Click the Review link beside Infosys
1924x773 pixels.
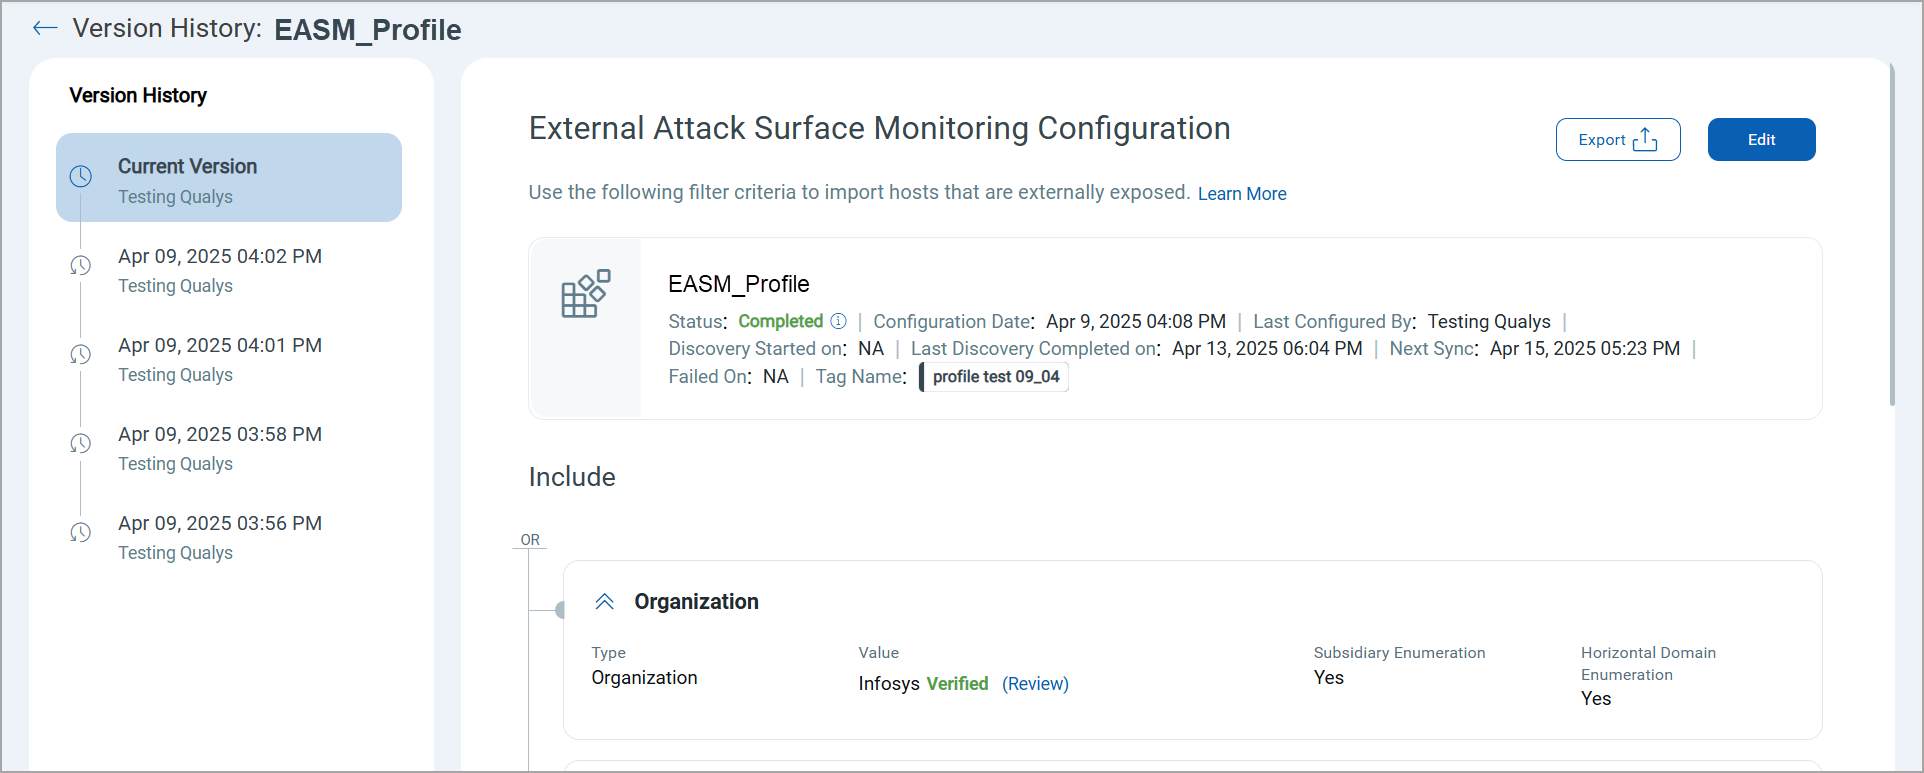pos(1035,684)
